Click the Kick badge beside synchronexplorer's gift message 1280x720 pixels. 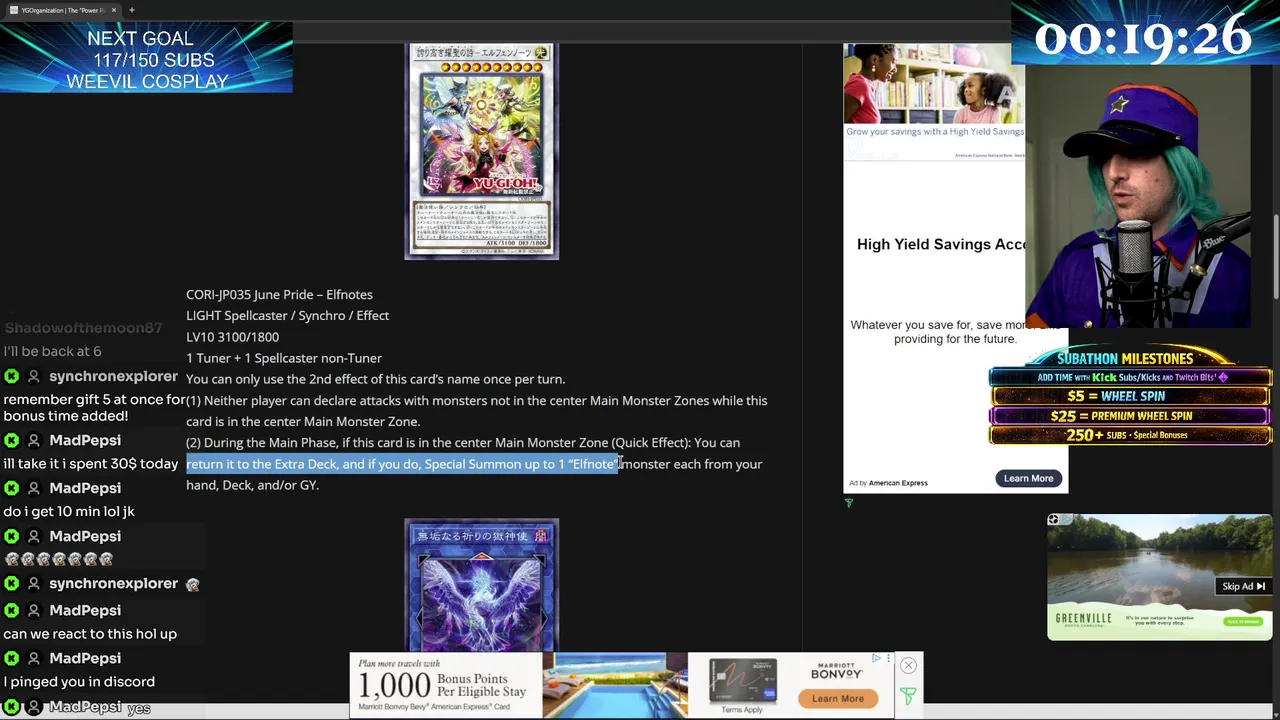coord(12,376)
